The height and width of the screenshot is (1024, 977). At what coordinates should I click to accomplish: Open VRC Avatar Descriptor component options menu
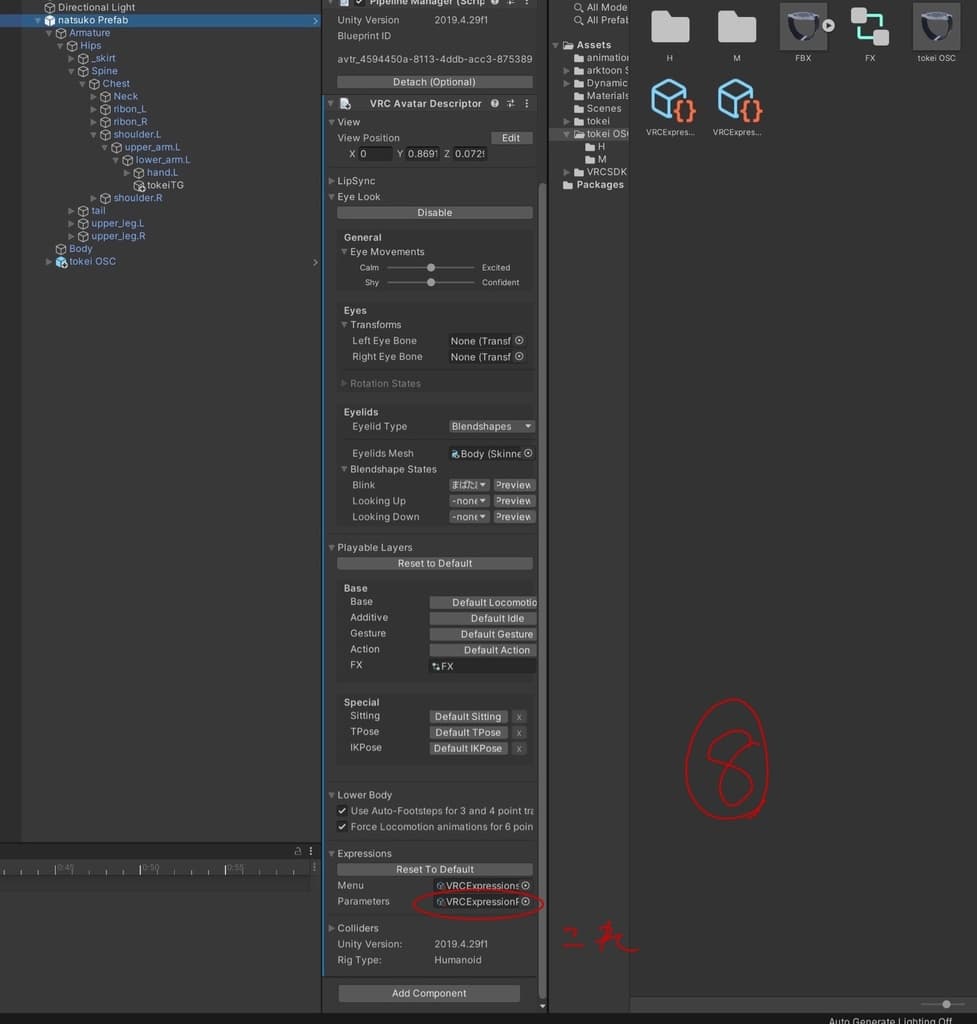pos(527,104)
